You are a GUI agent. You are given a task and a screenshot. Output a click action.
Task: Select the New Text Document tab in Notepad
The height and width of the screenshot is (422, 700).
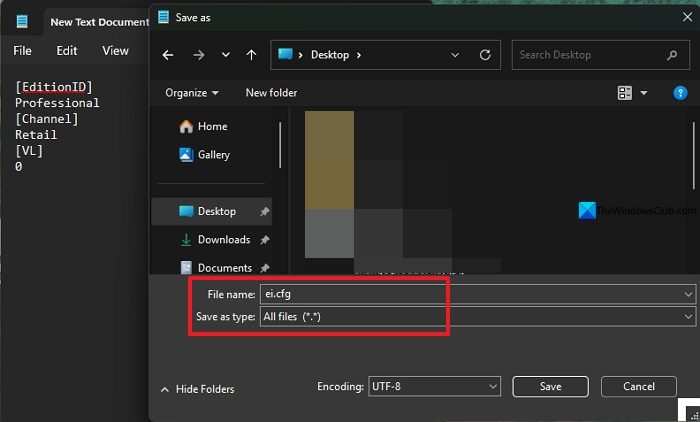point(97,22)
